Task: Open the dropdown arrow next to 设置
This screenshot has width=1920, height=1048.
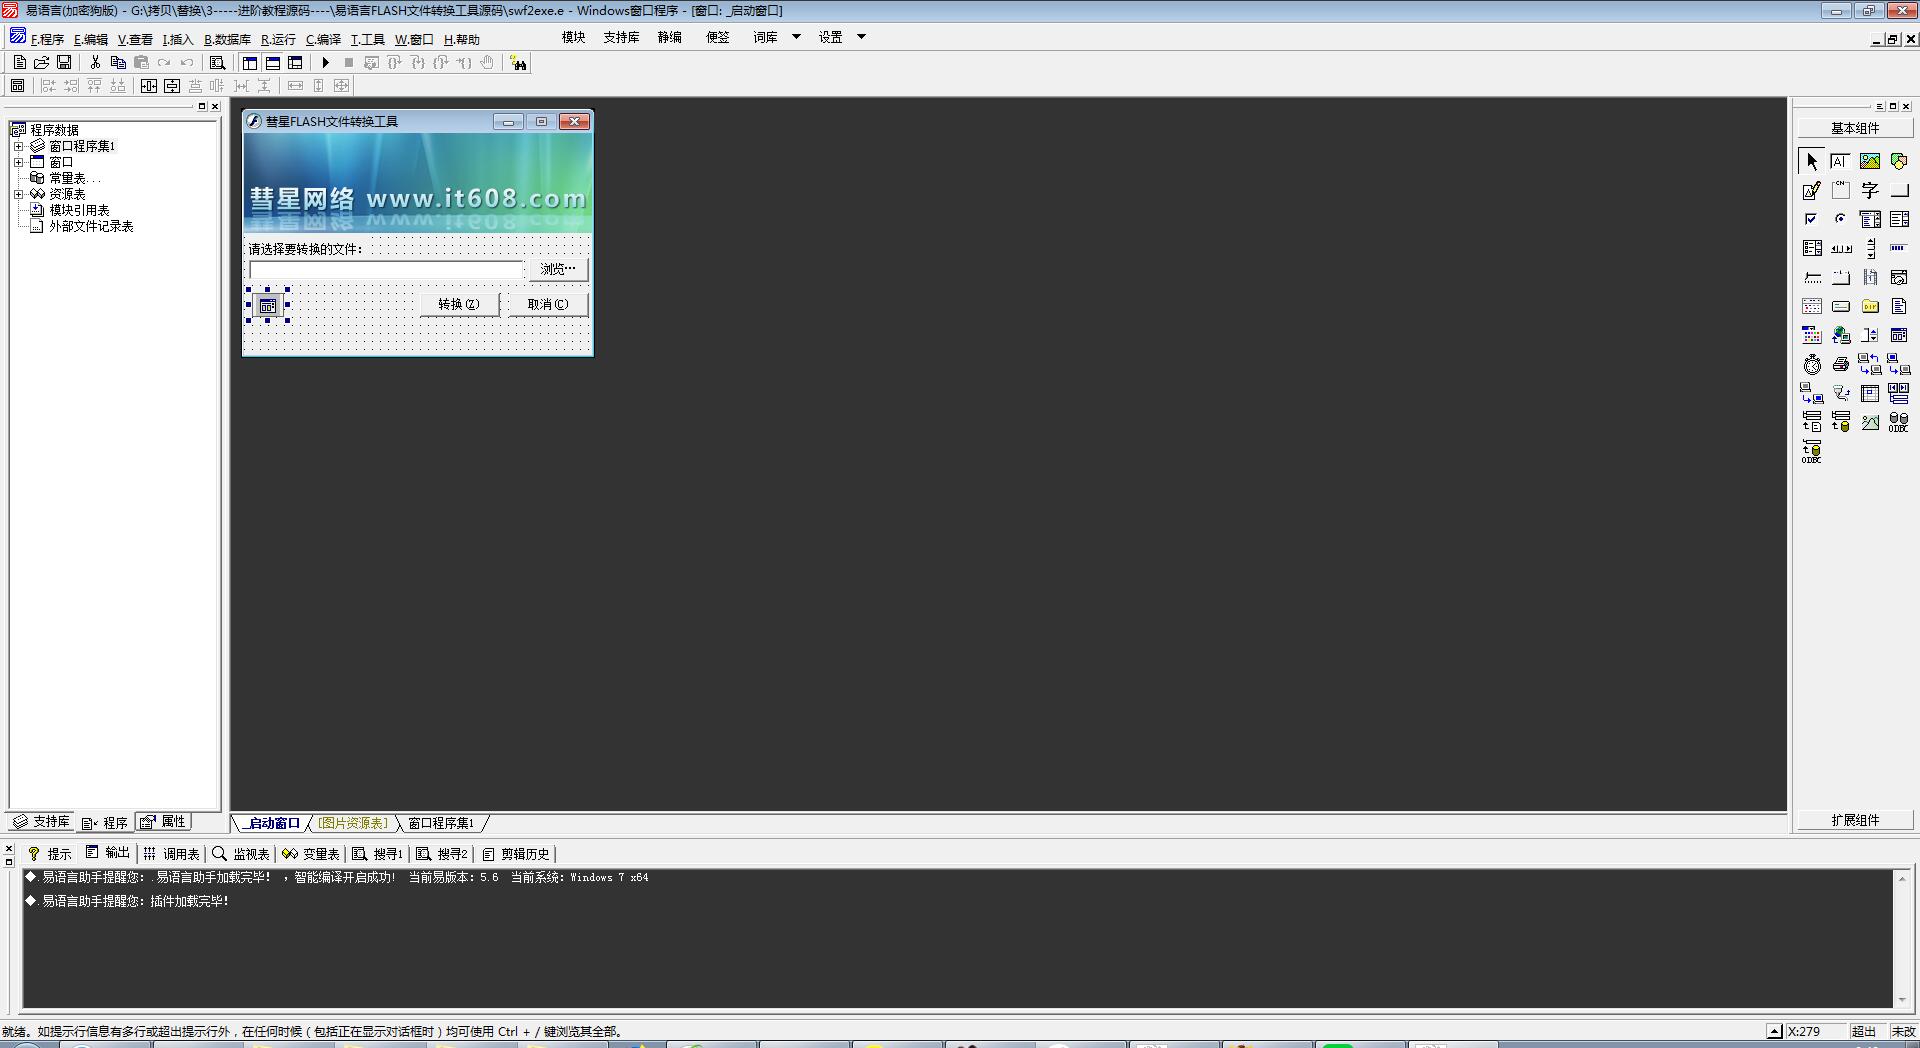Action: click(x=861, y=37)
